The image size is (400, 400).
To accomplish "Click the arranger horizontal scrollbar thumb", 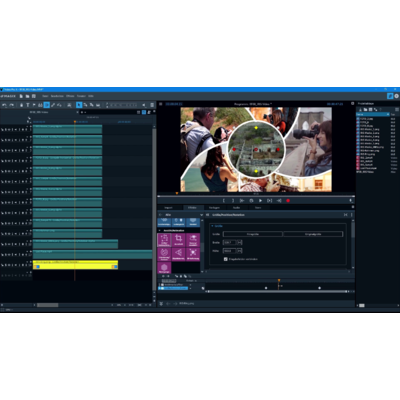I will pos(47,305).
